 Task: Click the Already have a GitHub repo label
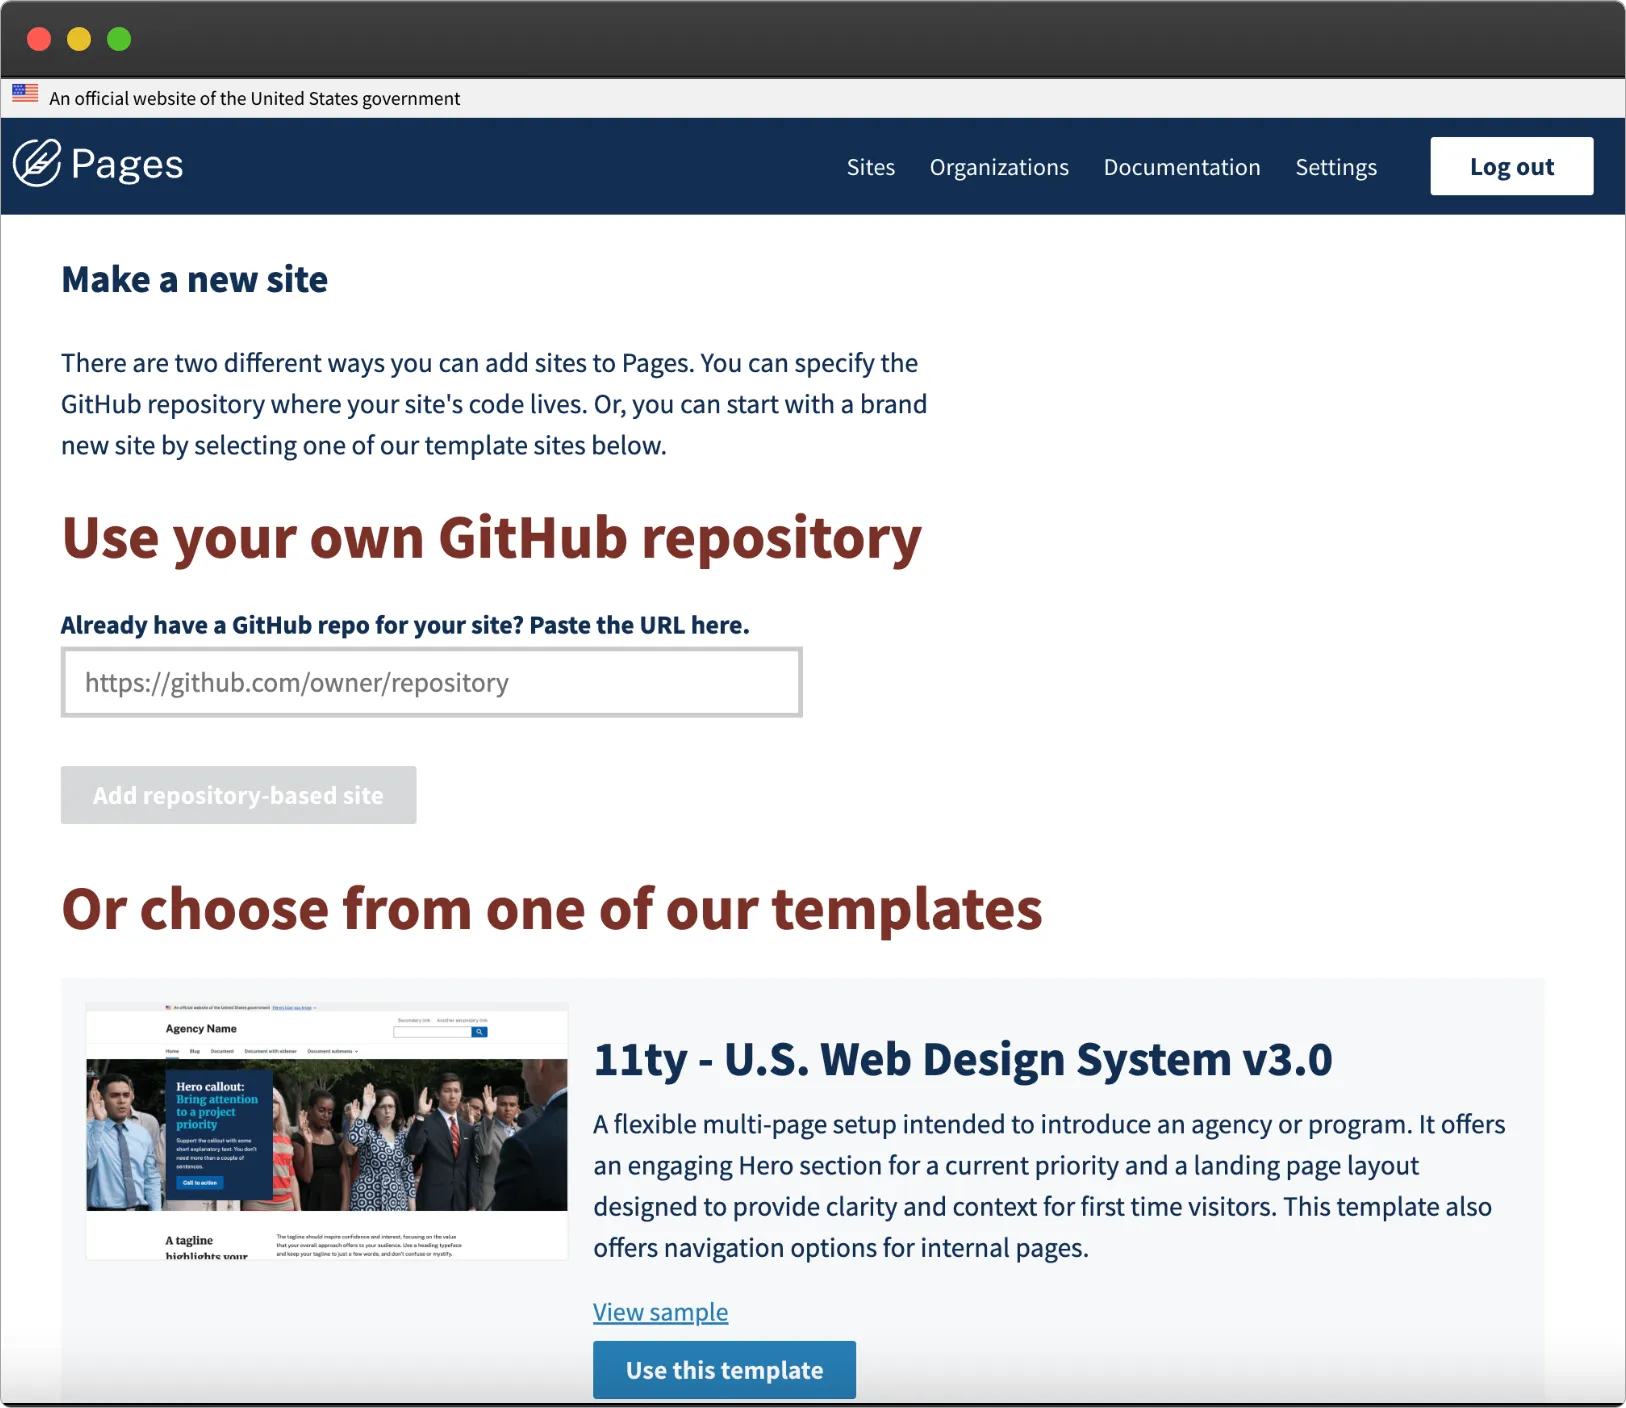tap(405, 625)
